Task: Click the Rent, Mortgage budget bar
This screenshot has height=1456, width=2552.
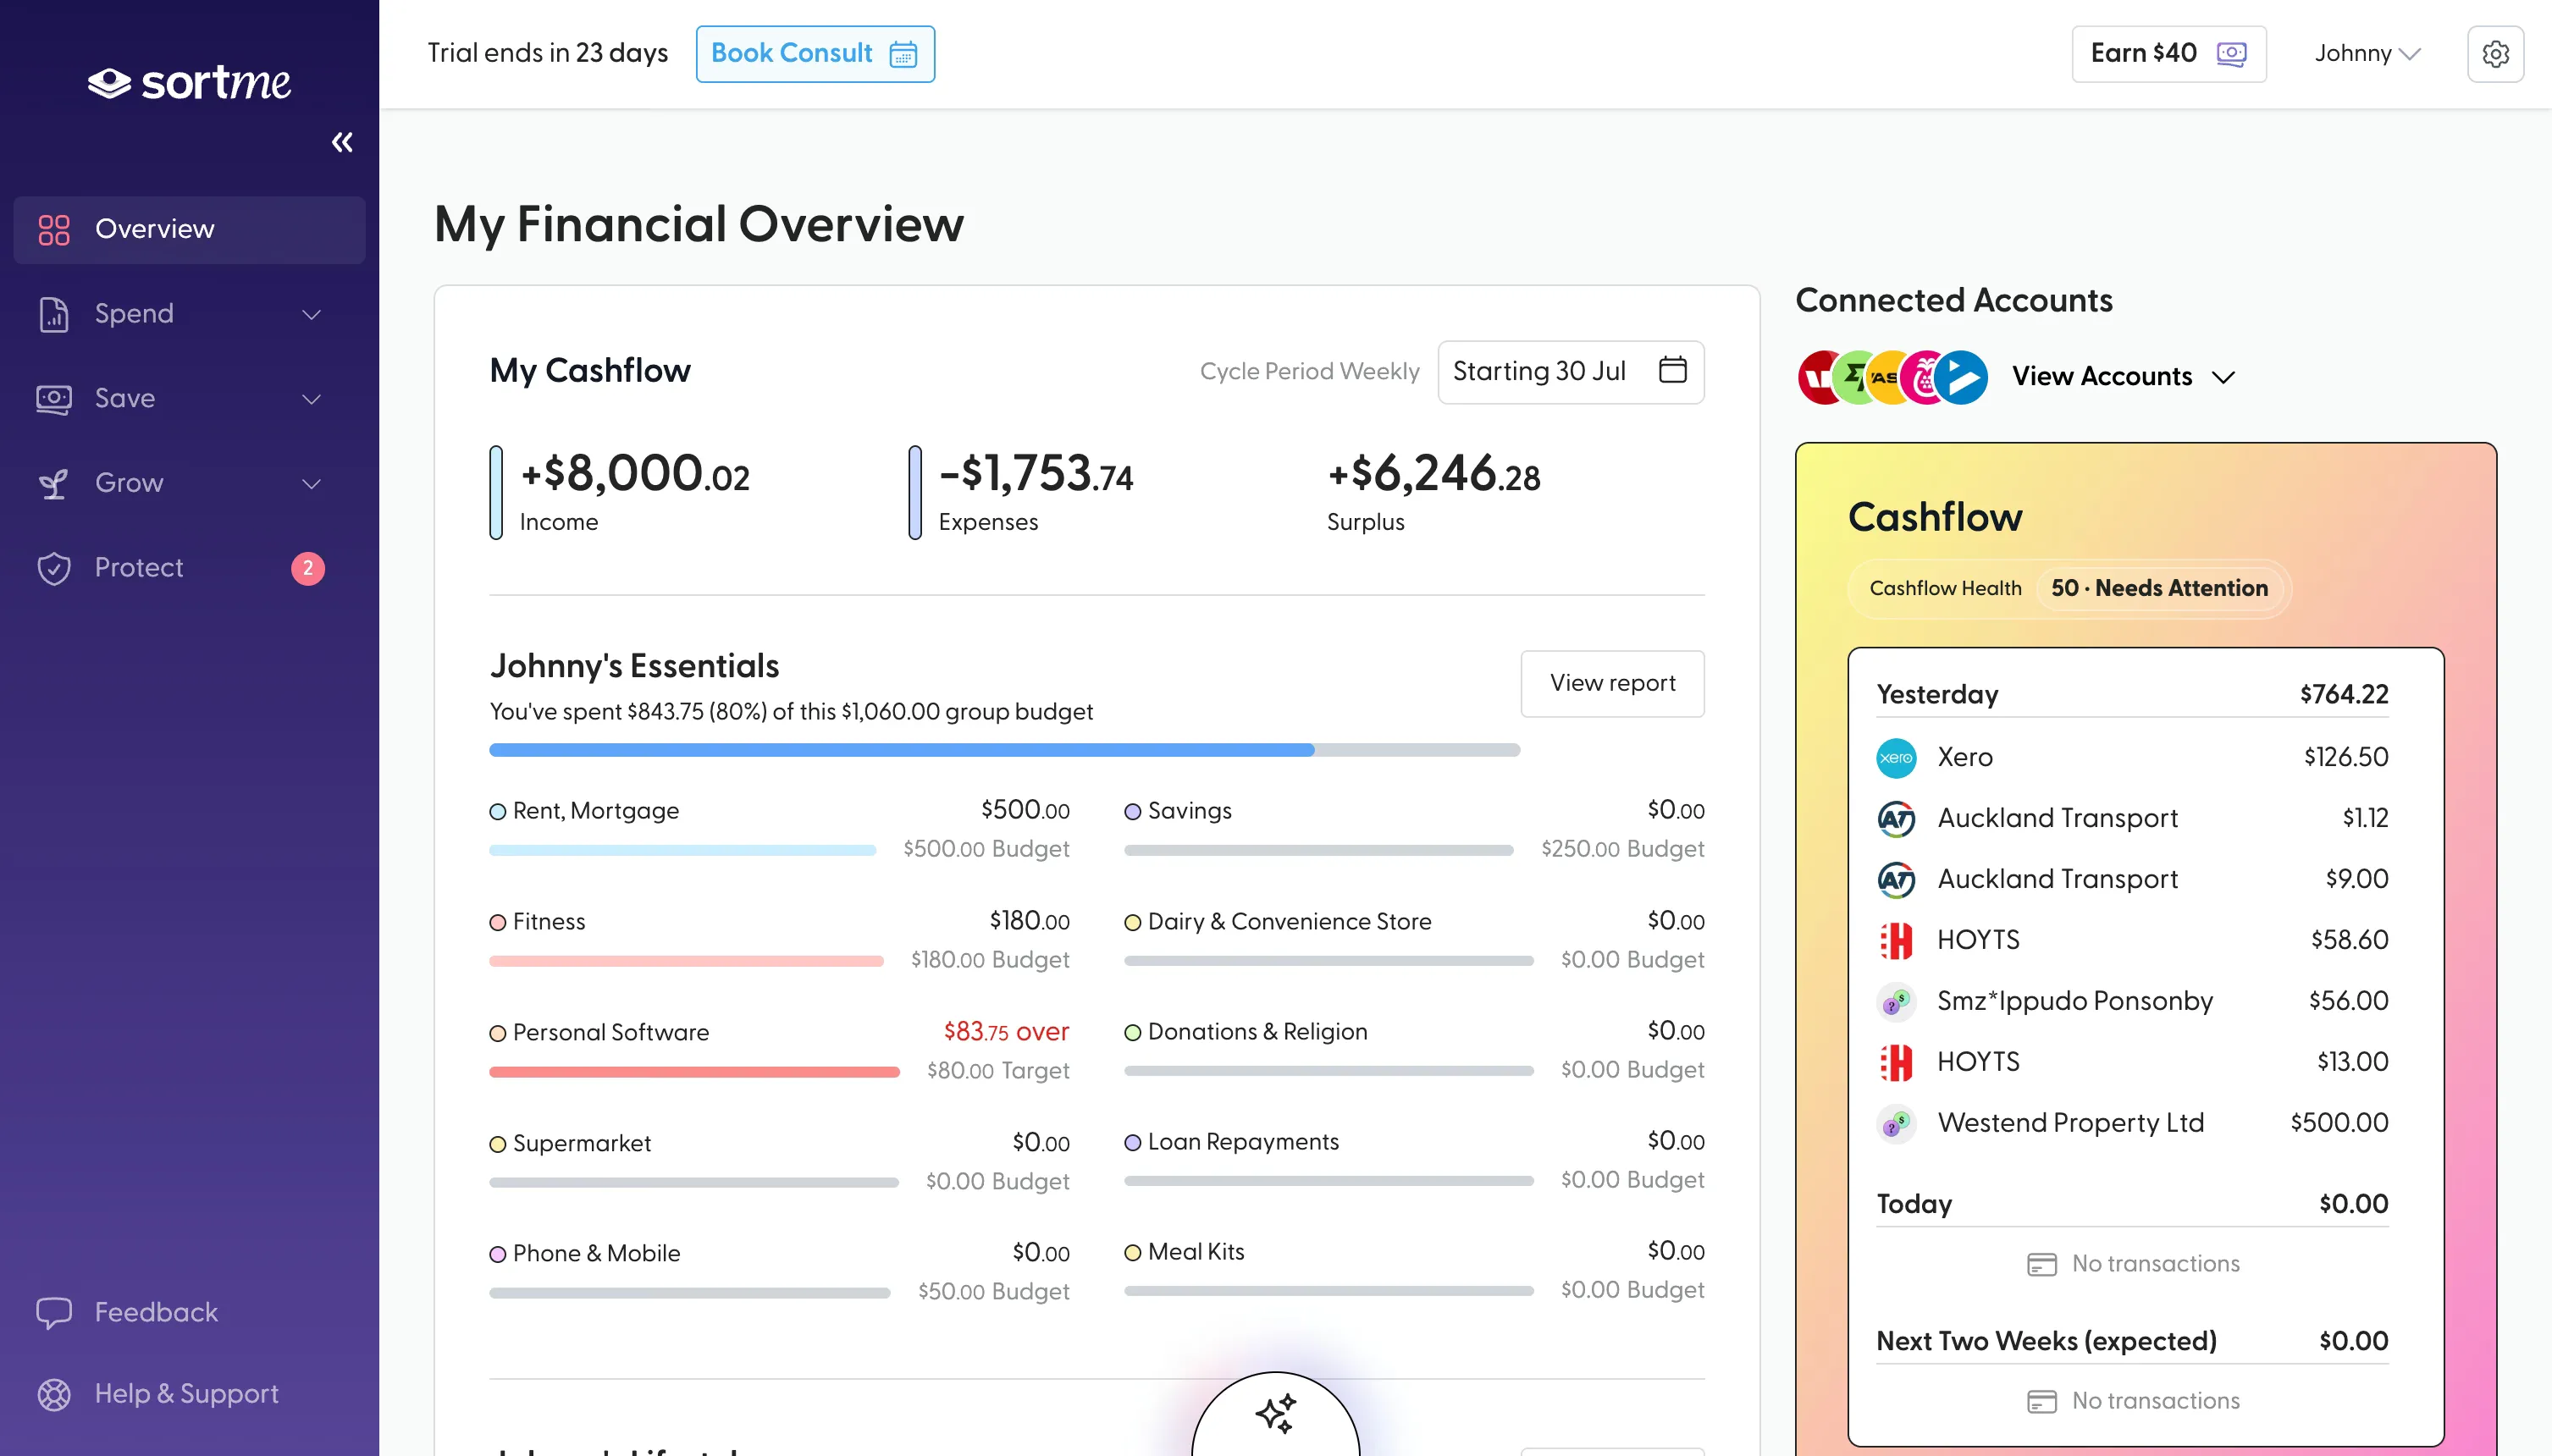Action: [x=682, y=850]
